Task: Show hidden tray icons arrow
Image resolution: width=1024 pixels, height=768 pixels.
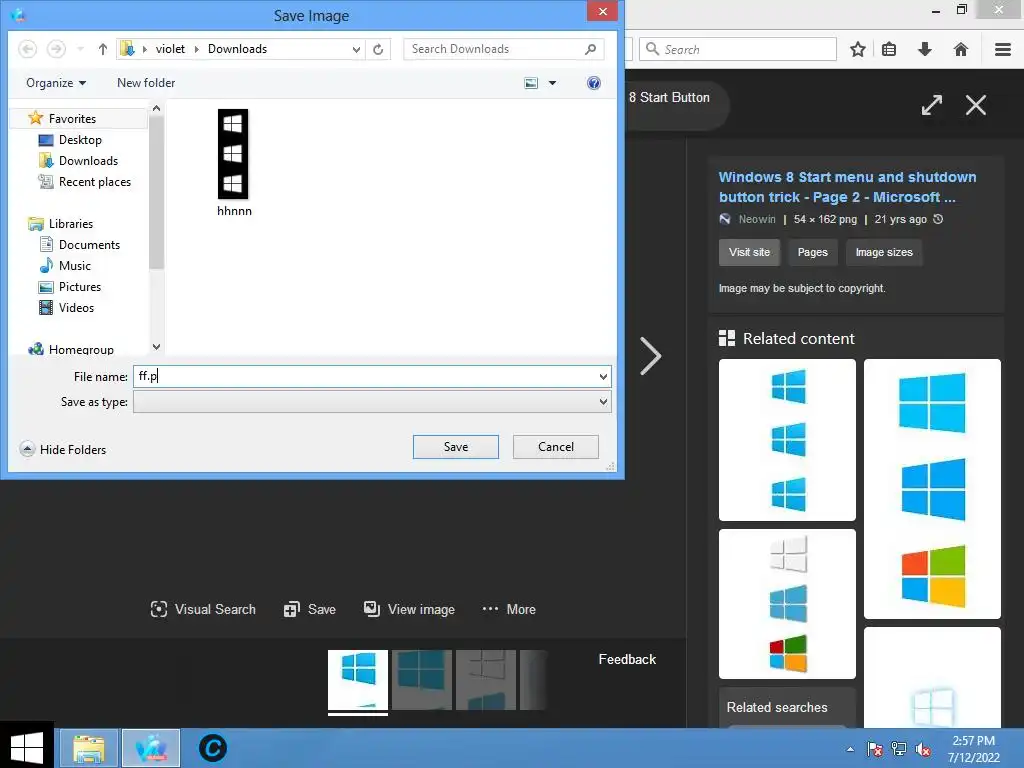Action: coord(850,749)
